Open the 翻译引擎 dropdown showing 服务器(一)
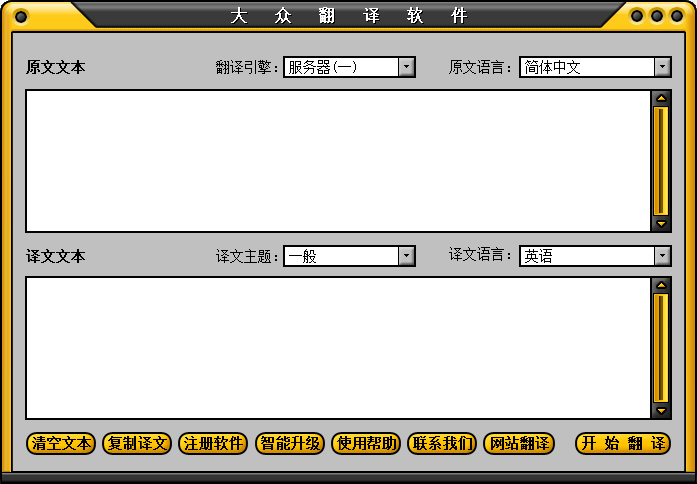Image resolution: width=697 pixels, height=484 pixels. [x=349, y=67]
